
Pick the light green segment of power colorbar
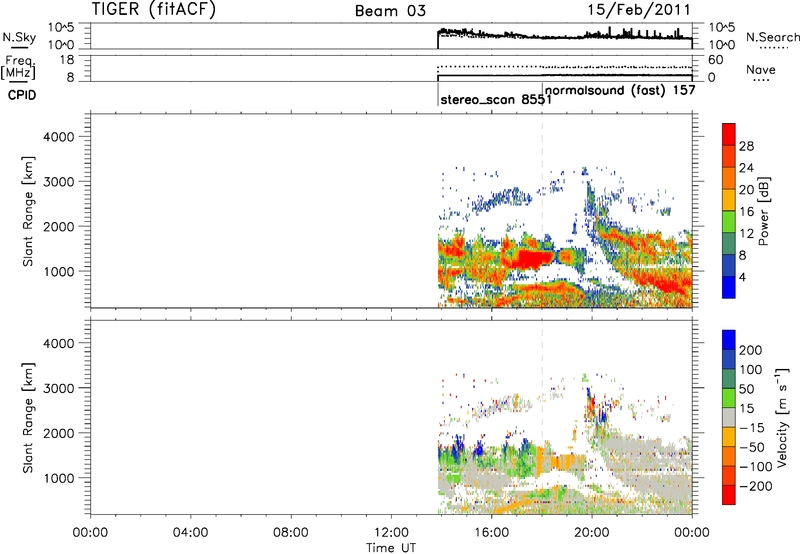click(729, 222)
